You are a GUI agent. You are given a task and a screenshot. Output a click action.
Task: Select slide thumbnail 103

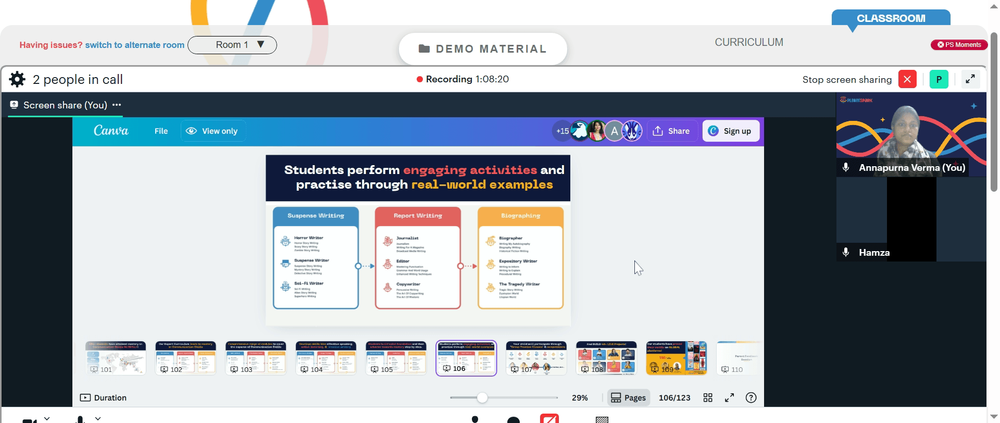(x=256, y=358)
